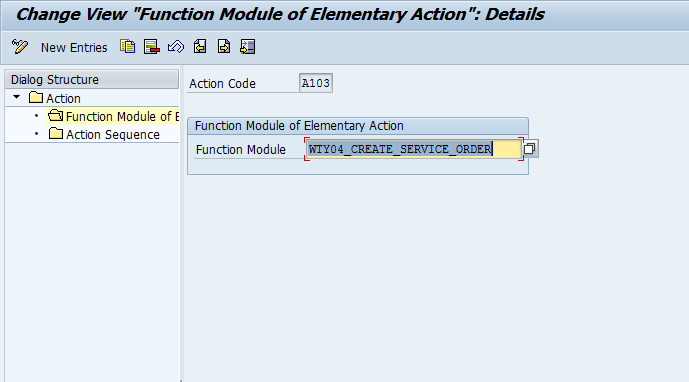Image resolution: width=689 pixels, height=382 pixels.
Task: Click the New Entries button
Action: point(74,47)
